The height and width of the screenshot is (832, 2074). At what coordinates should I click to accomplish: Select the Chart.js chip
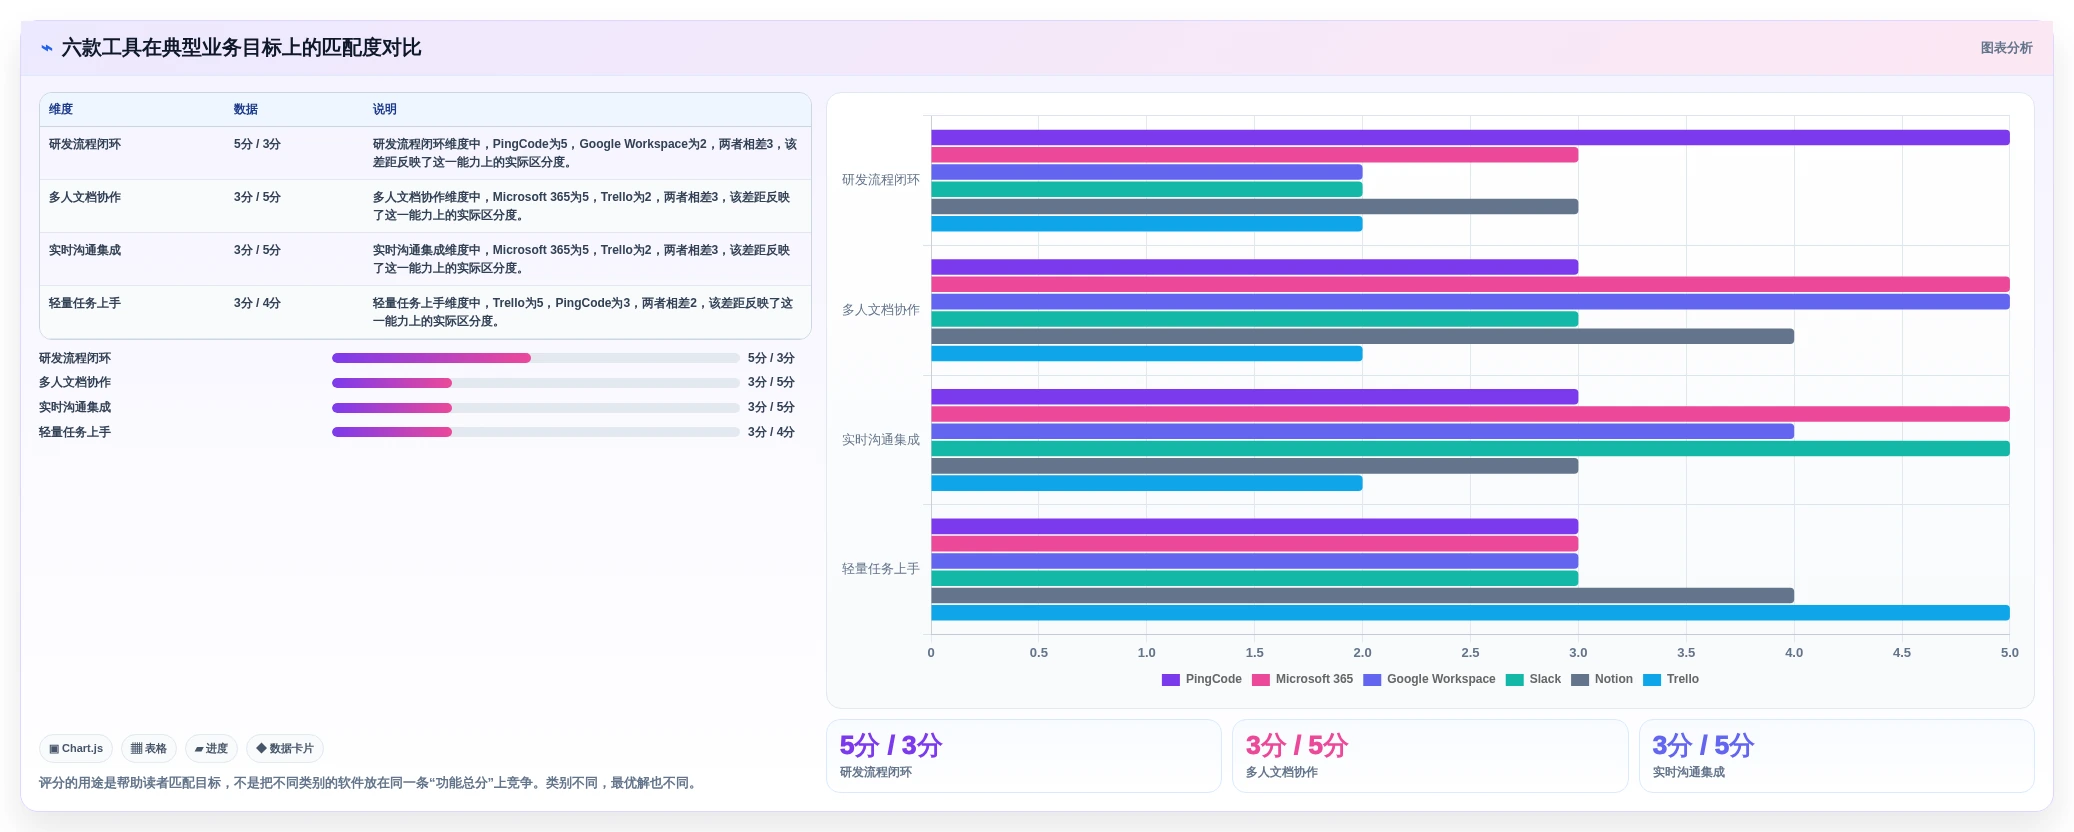point(76,748)
